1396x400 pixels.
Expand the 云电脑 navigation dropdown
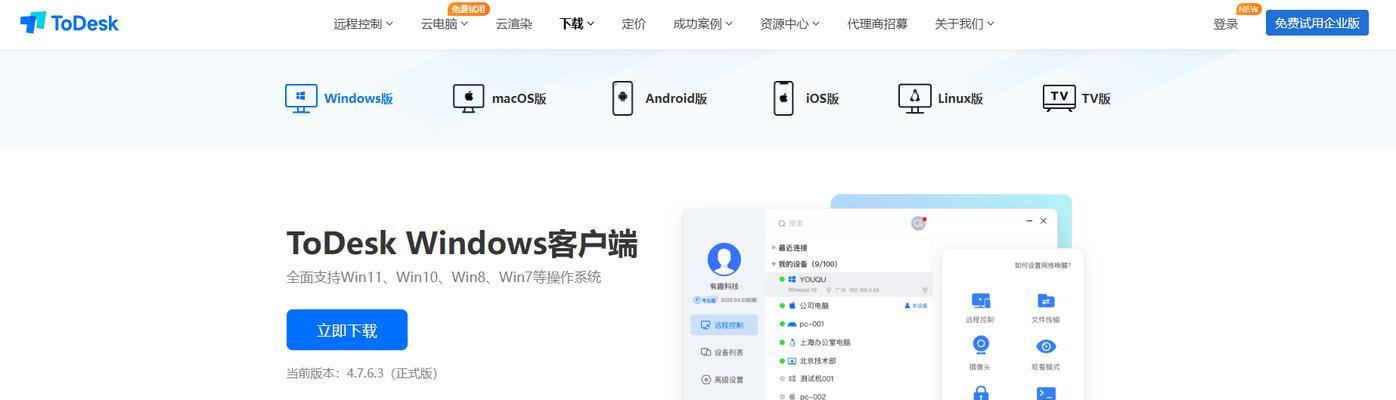point(444,24)
